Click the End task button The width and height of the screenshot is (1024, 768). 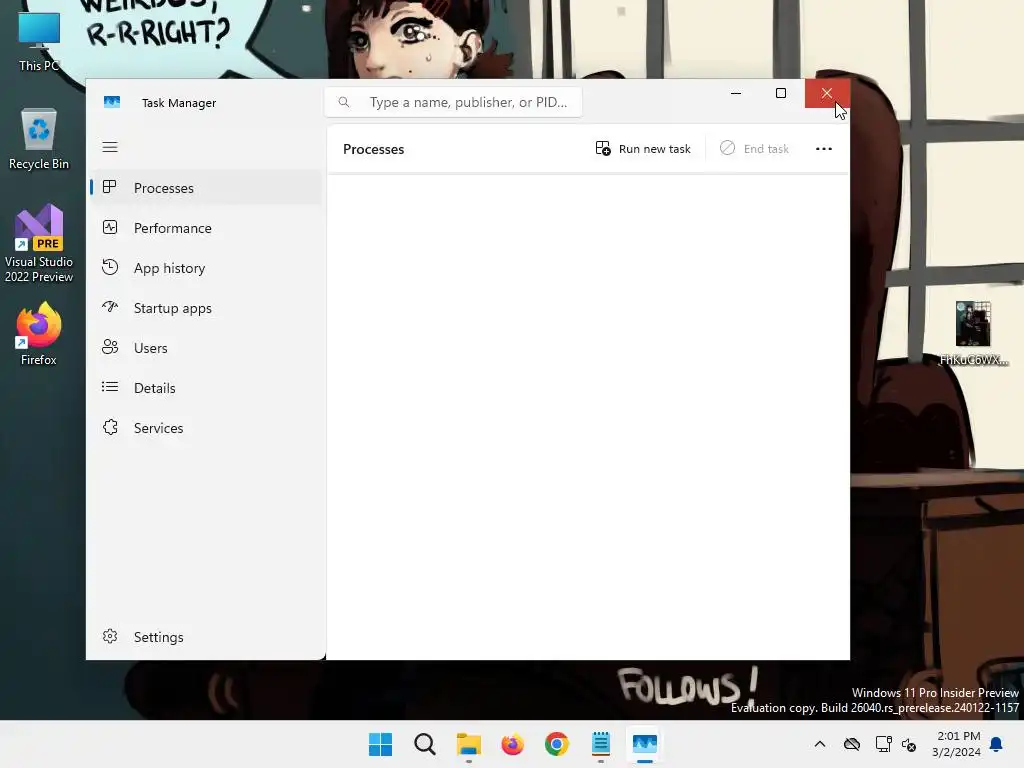click(754, 149)
